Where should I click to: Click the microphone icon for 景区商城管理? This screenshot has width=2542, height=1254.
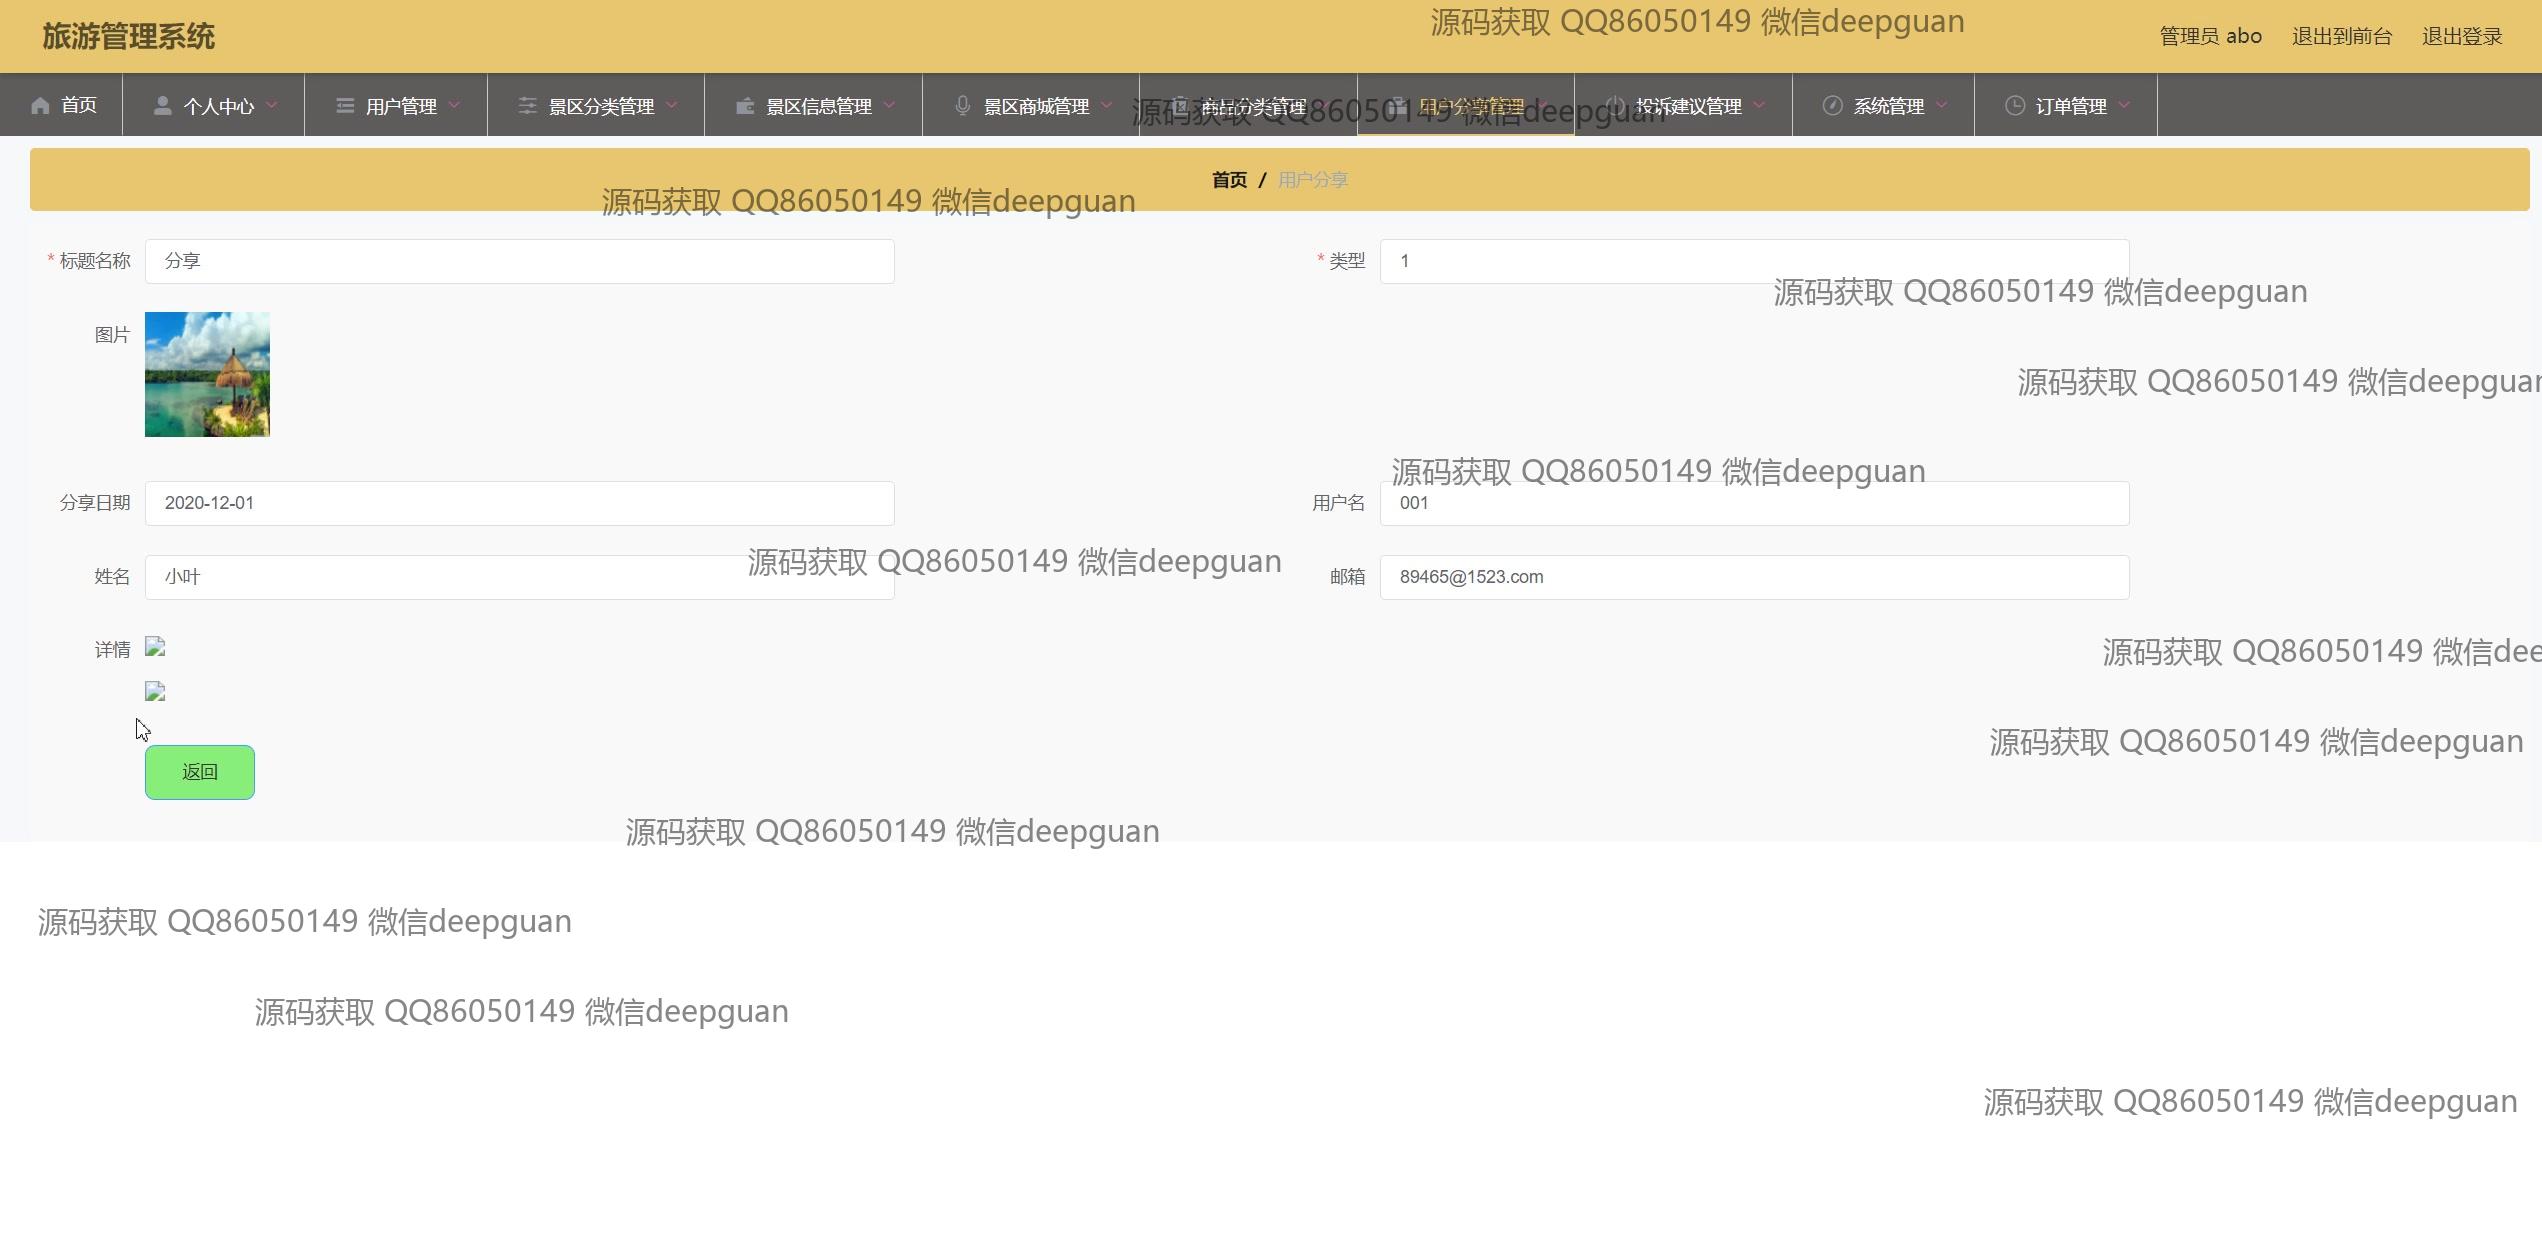pyautogui.click(x=962, y=106)
